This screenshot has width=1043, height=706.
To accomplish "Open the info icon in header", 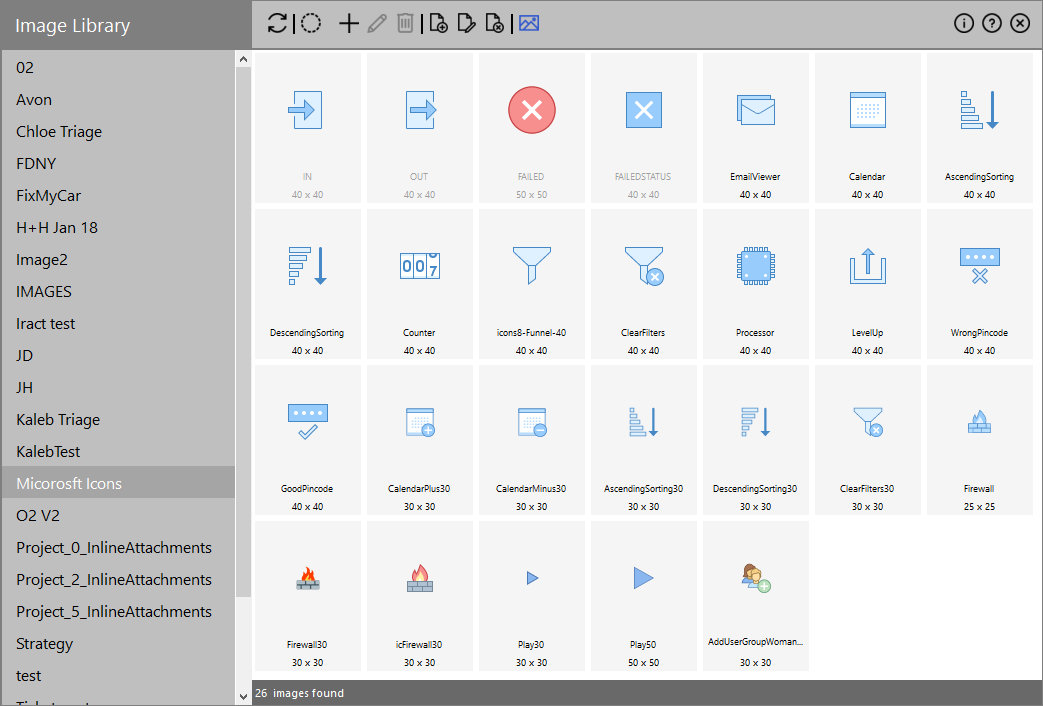I will [x=964, y=23].
